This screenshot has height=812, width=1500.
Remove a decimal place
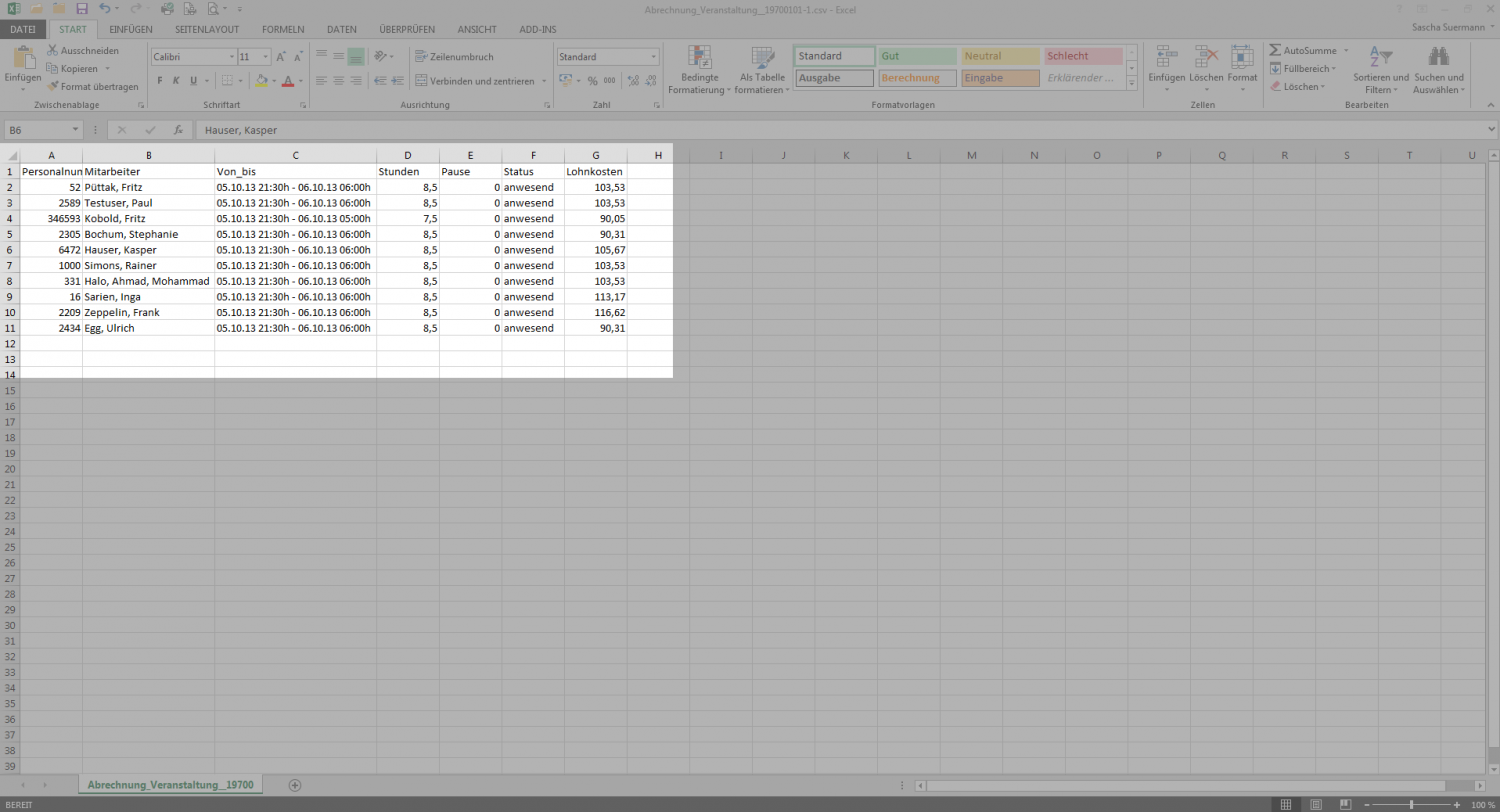click(650, 81)
